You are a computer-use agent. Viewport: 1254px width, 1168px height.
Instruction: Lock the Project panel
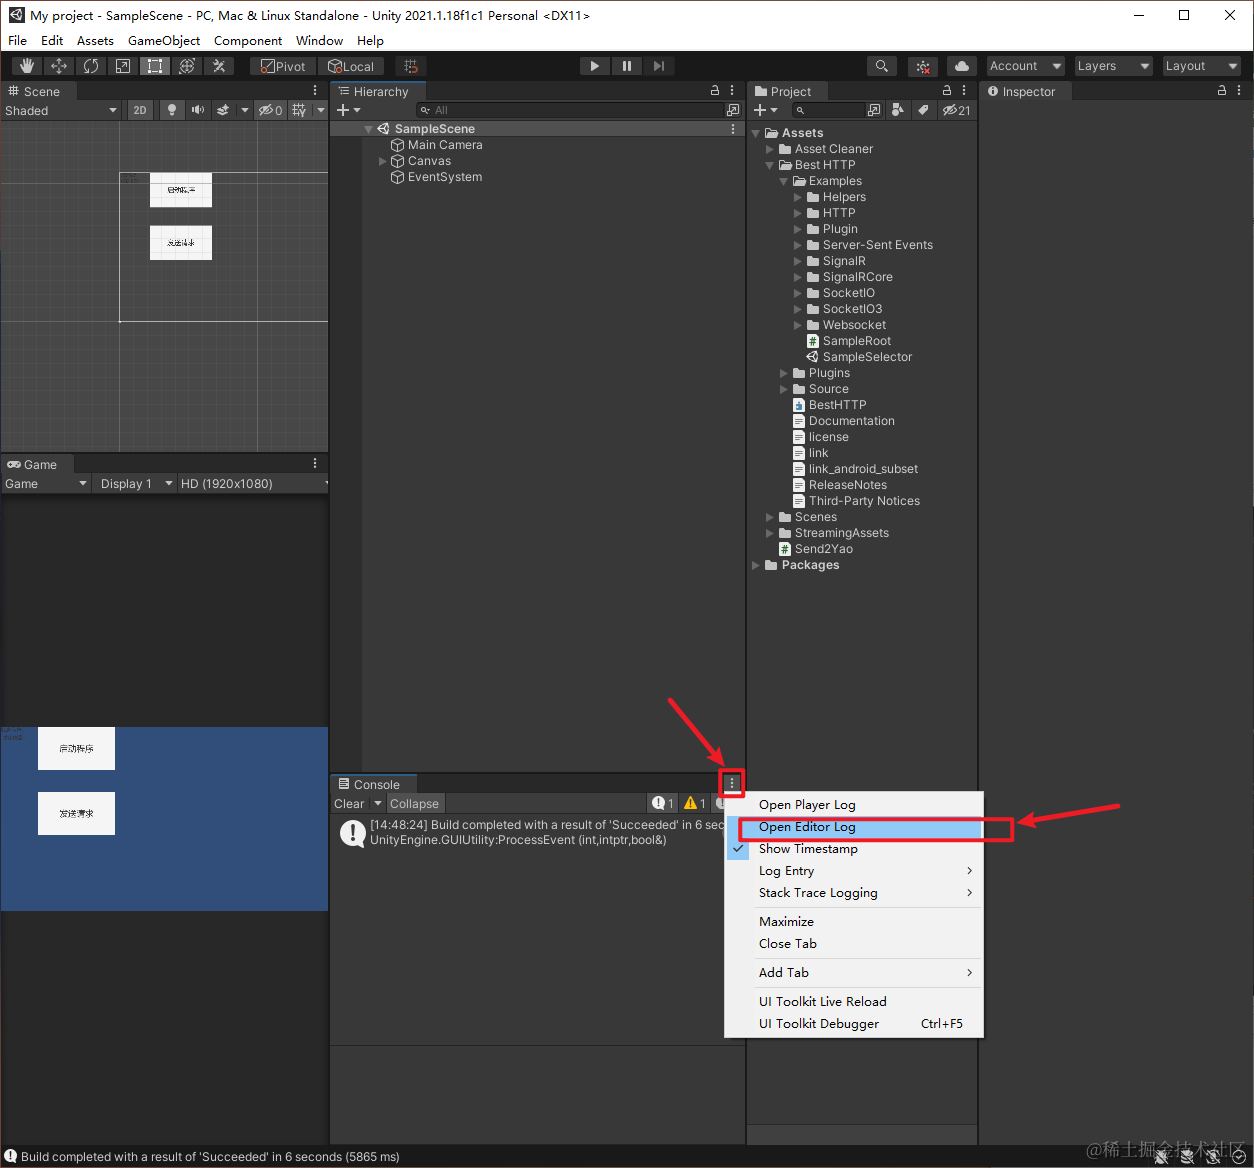[x=947, y=90]
